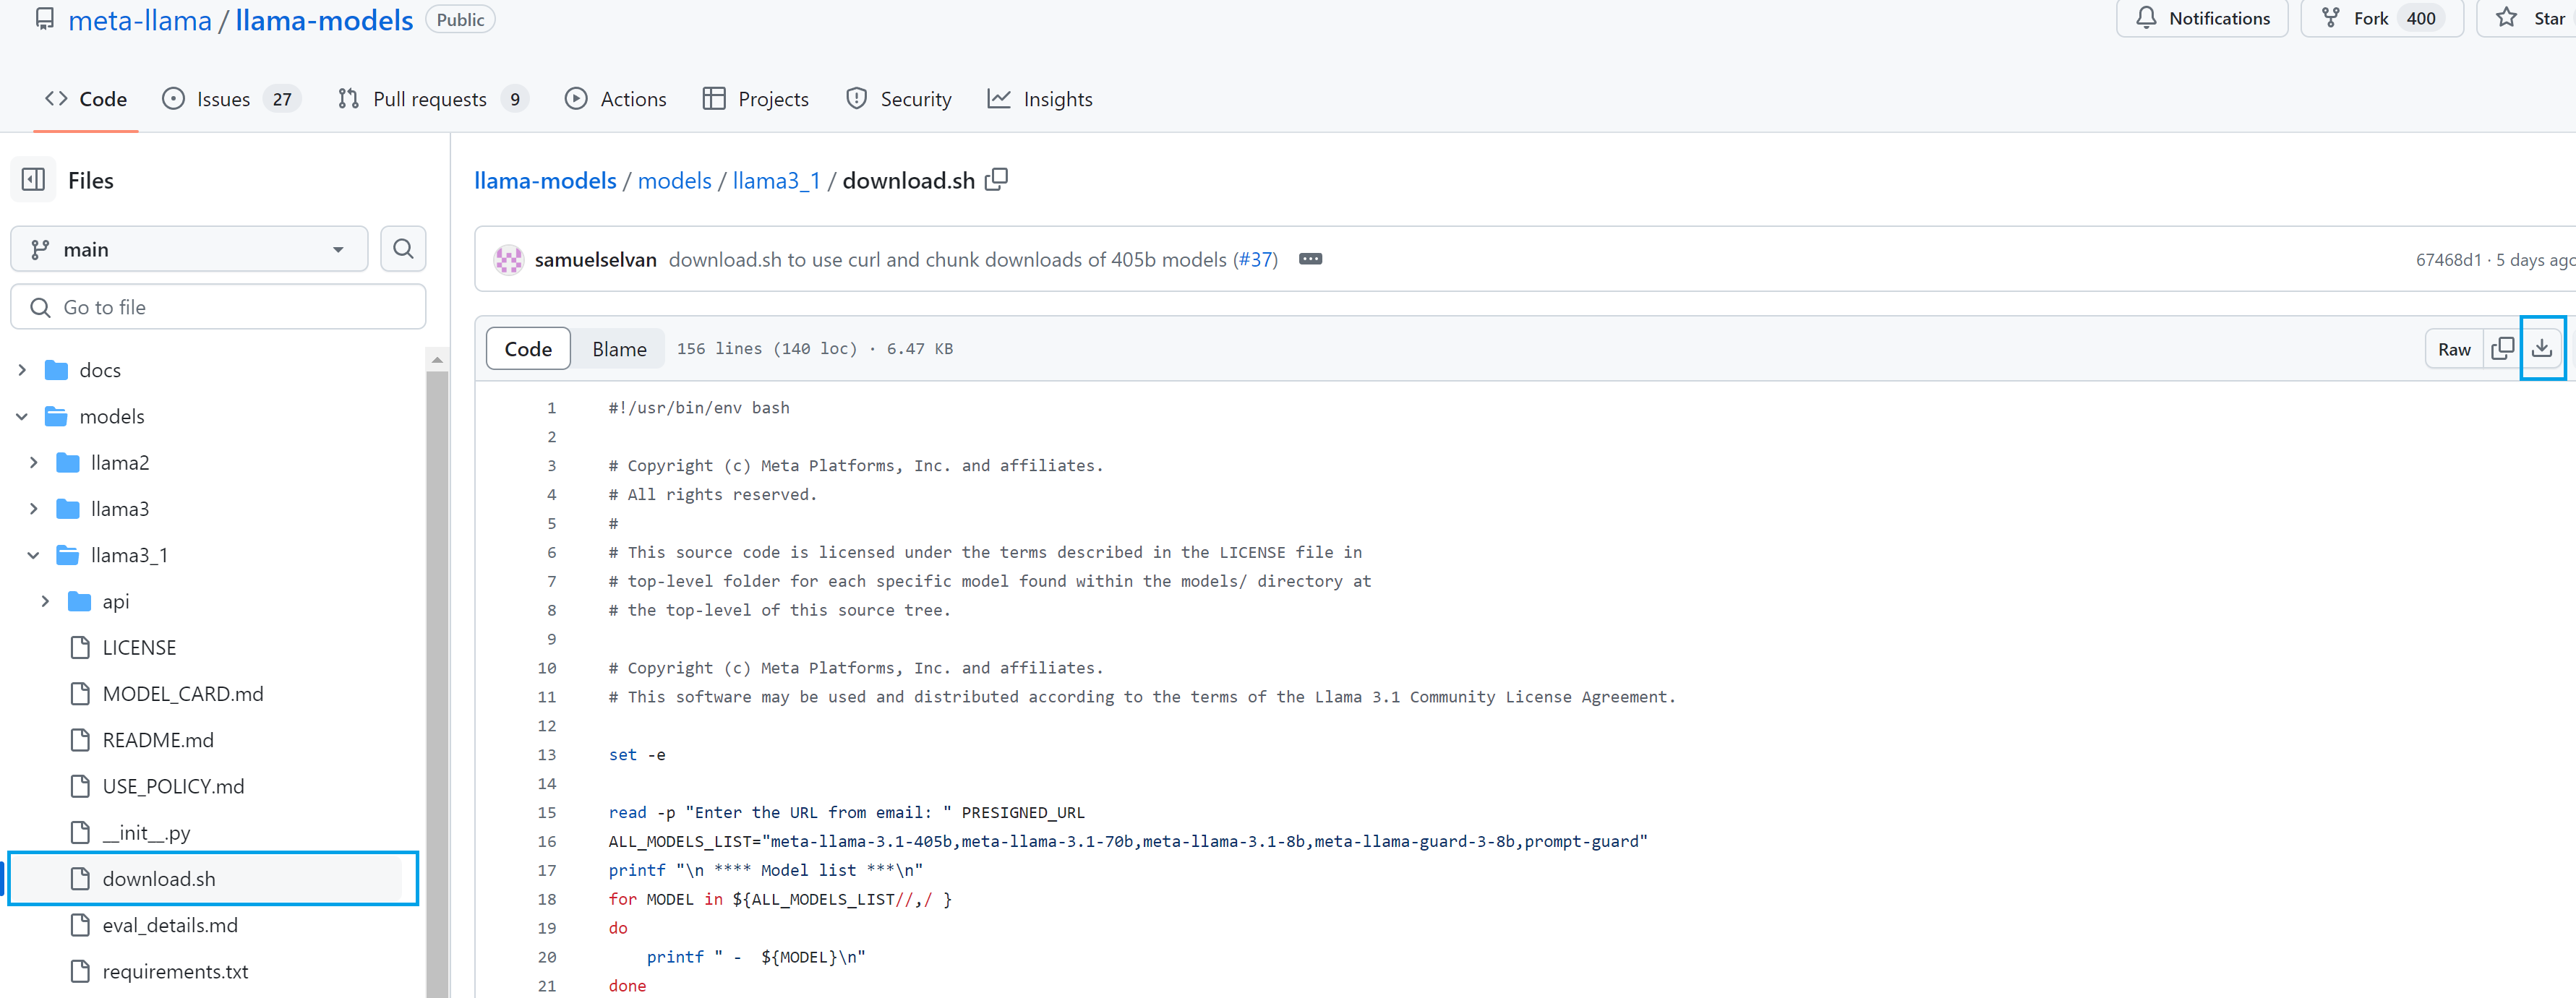Expand the docs folder
Screen dimensions: 2576x998
point(22,370)
